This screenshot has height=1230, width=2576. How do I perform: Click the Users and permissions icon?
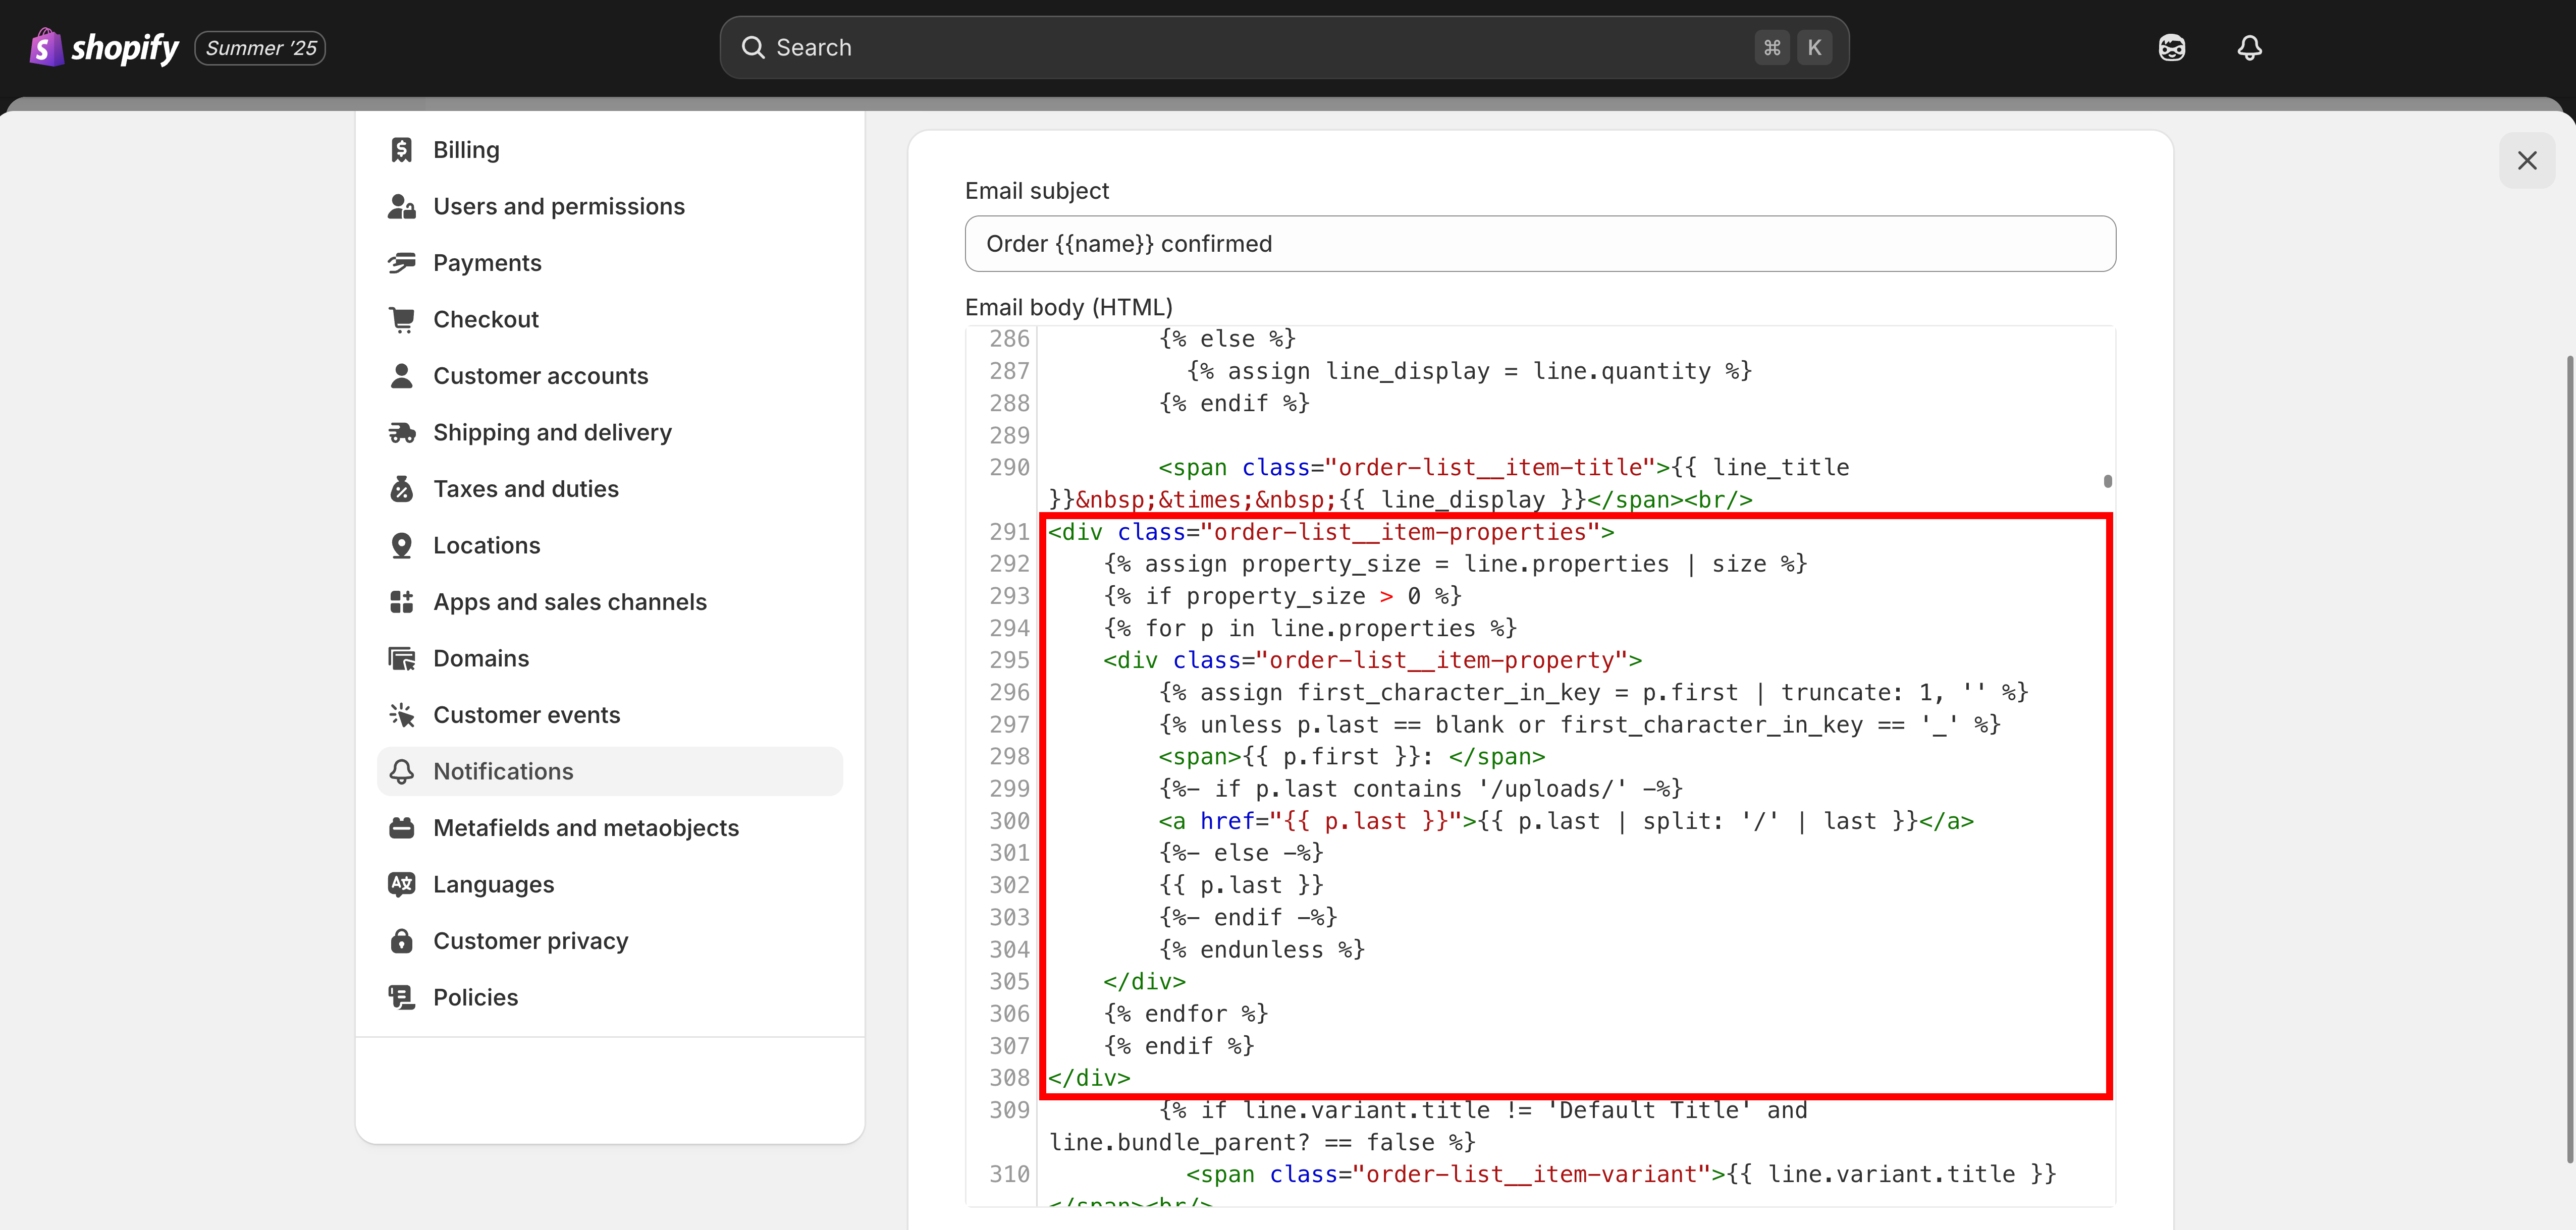pyautogui.click(x=402, y=206)
